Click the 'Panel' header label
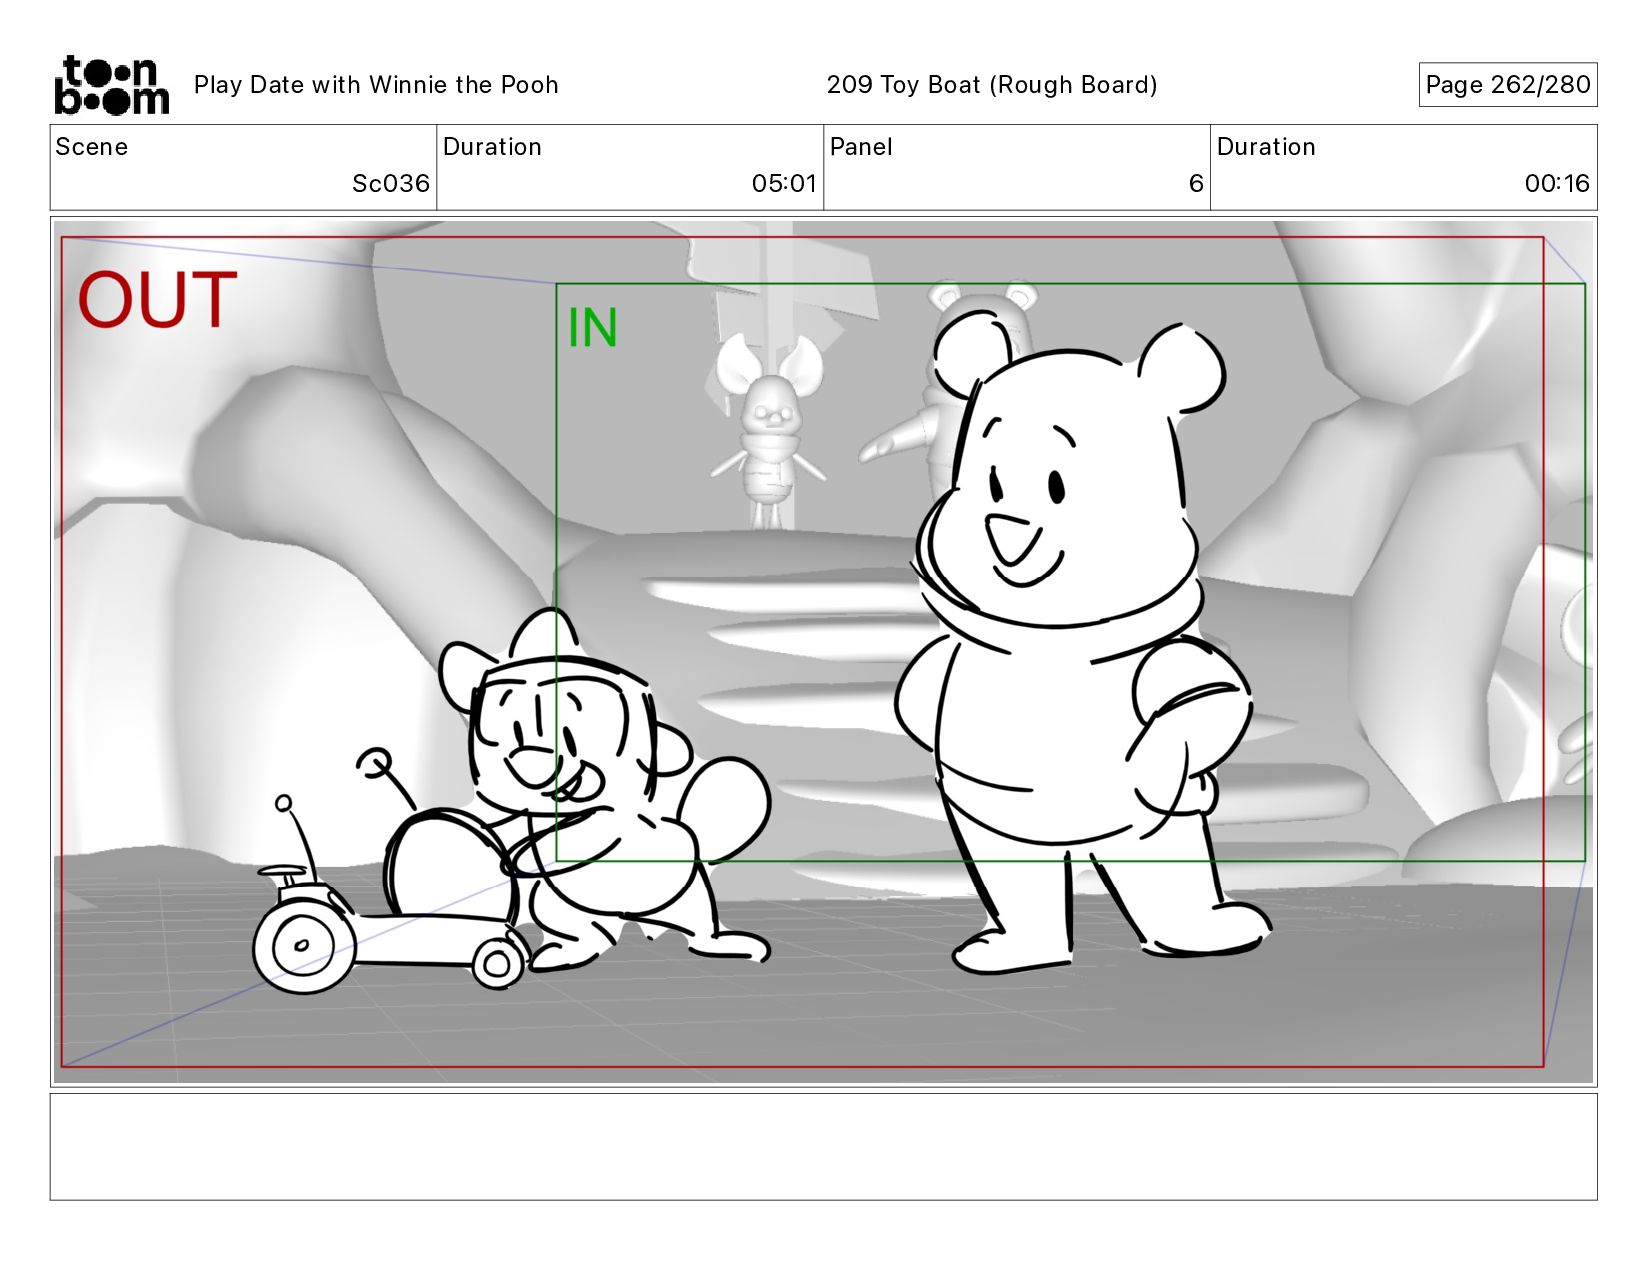Screen dimensions: 1650x1275 (861, 147)
